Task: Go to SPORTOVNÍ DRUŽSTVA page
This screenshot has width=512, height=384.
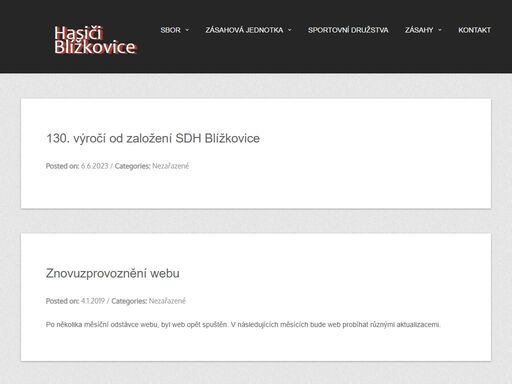Action: click(x=348, y=30)
